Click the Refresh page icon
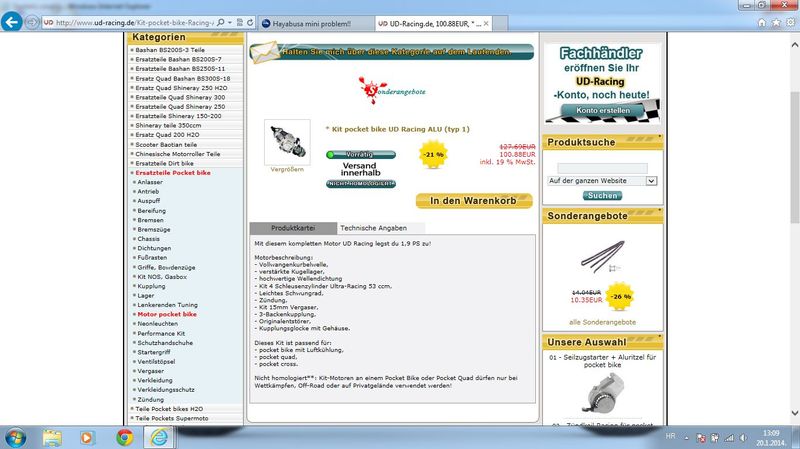The height and width of the screenshot is (449, 800). (x=250, y=22)
